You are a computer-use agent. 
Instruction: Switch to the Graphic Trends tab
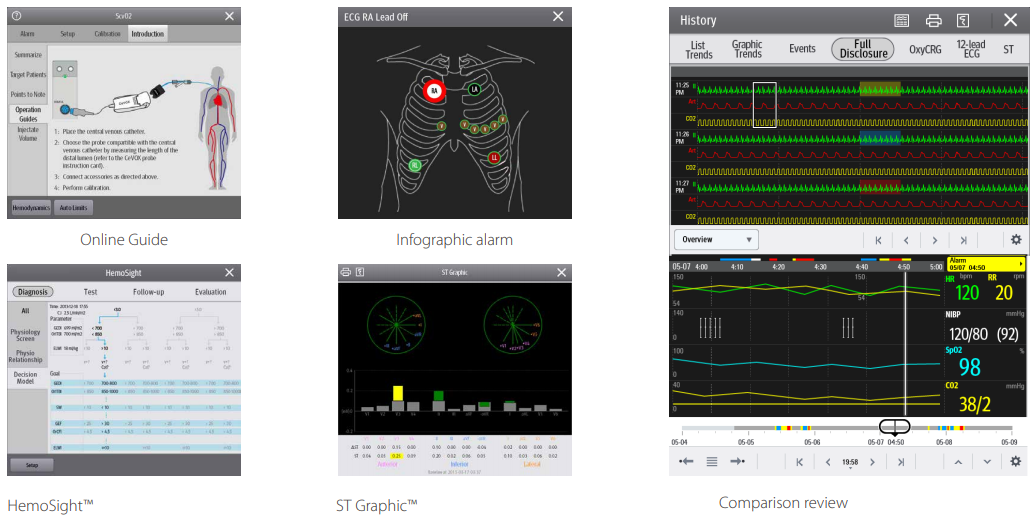[x=747, y=49]
